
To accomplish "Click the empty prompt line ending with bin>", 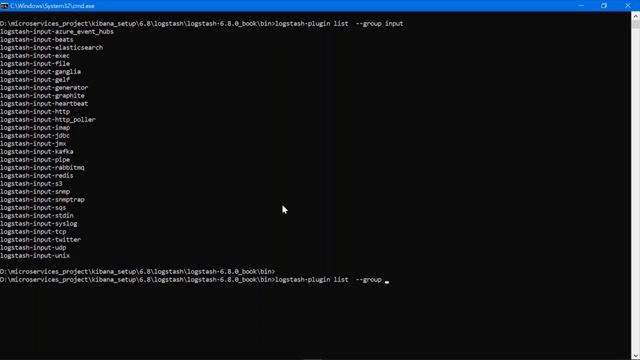I will click(x=138, y=272).
